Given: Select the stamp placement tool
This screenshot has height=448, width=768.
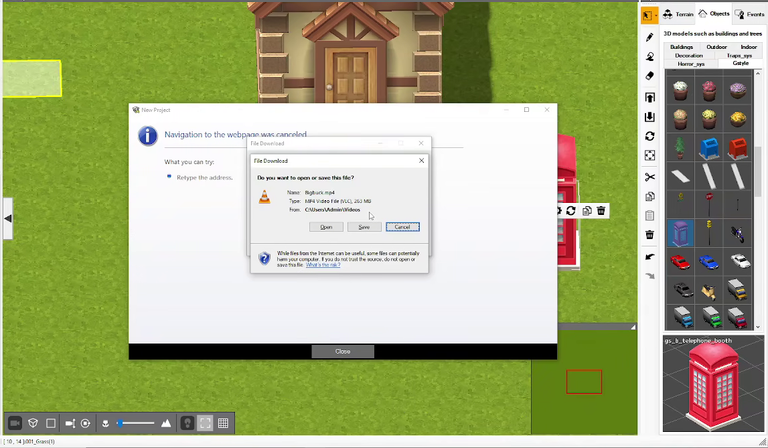Looking at the screenshot, I should (x=649, y=56).
